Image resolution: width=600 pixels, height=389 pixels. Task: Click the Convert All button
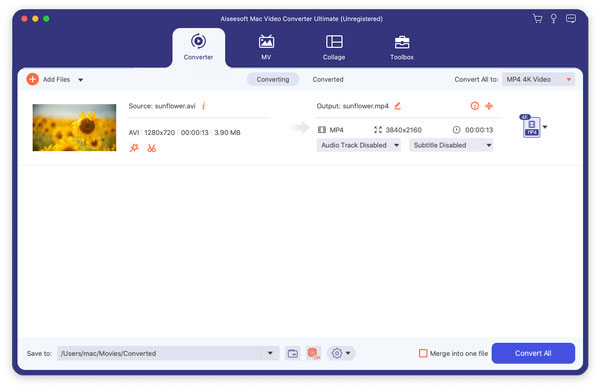pyautogui.click(x=533, y=353)
